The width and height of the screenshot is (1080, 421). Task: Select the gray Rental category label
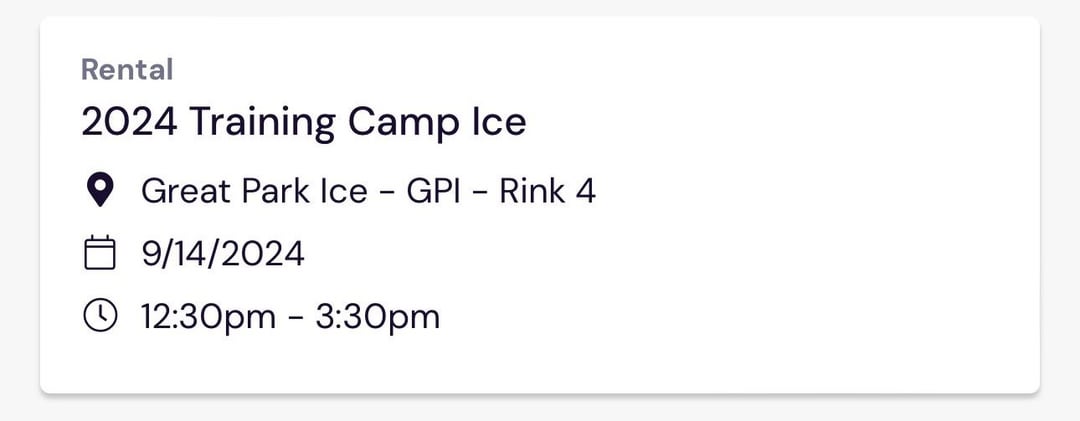pyautogui.click(x=127, y=70)
